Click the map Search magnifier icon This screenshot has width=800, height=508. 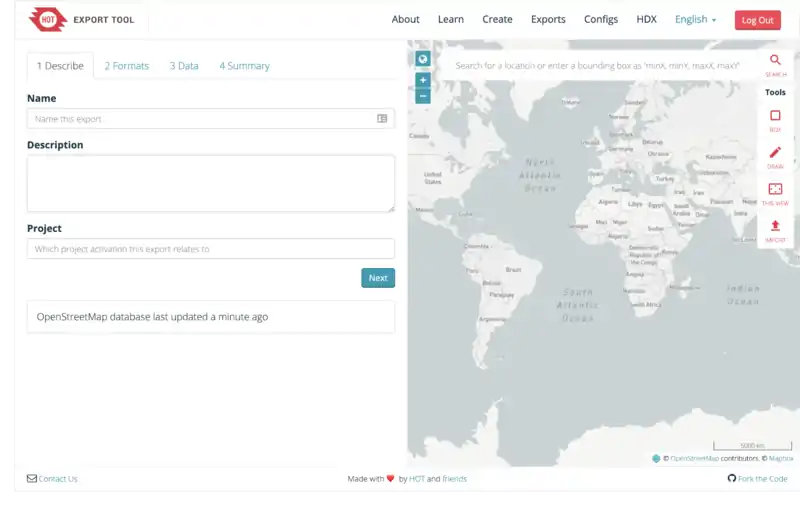[x=775, y=61]
